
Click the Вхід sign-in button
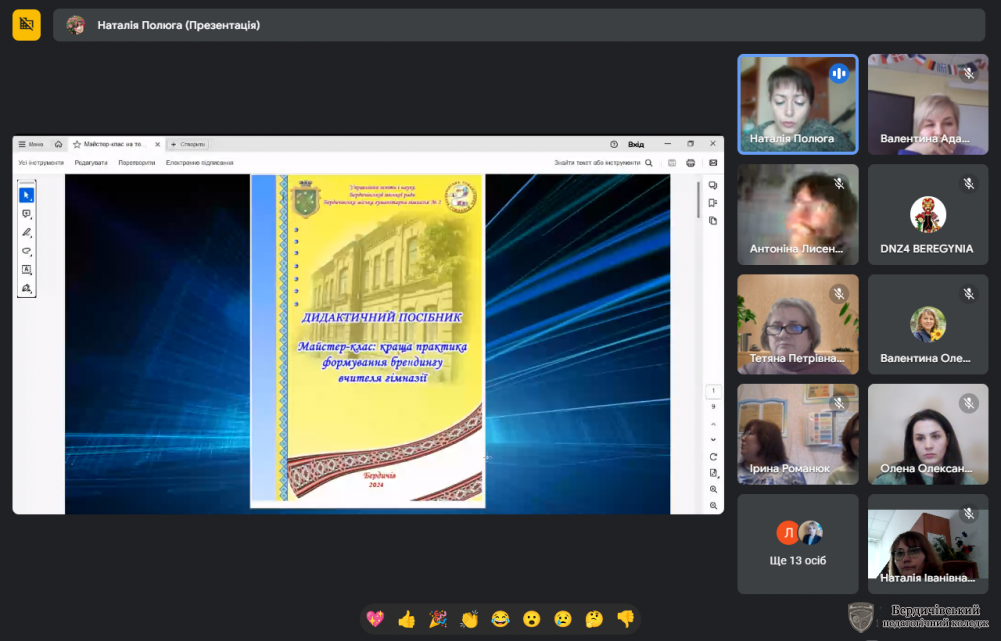[636, 144]
